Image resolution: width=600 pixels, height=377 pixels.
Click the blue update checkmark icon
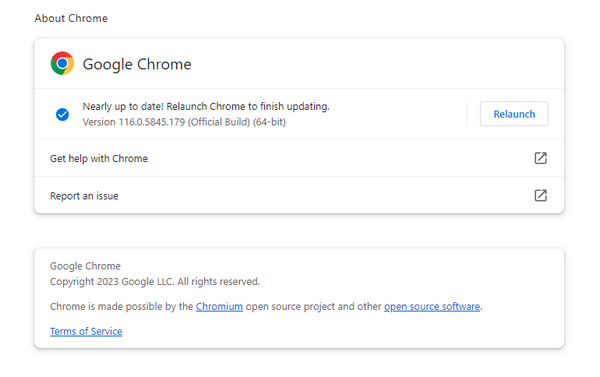coord(62,114)
